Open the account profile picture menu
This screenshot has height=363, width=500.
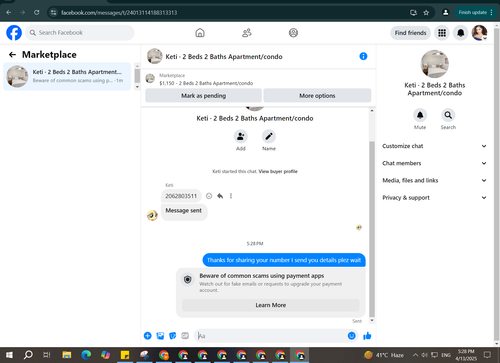tap(480, 33)
